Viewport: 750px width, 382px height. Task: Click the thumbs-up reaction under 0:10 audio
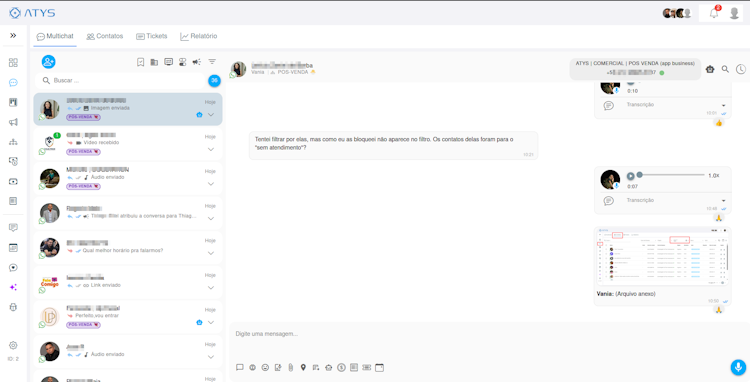coord(718,123)
